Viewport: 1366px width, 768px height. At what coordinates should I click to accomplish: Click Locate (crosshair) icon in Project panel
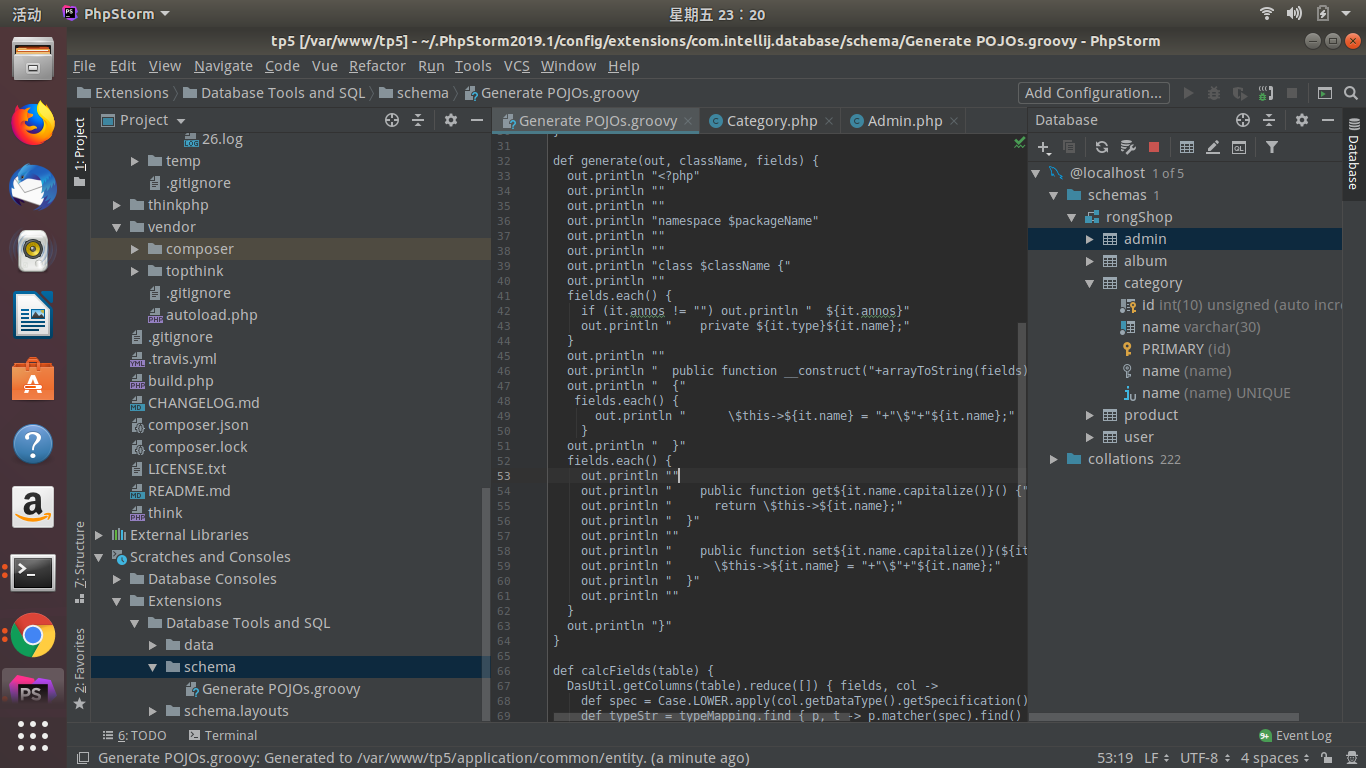(x=392, y=120)
